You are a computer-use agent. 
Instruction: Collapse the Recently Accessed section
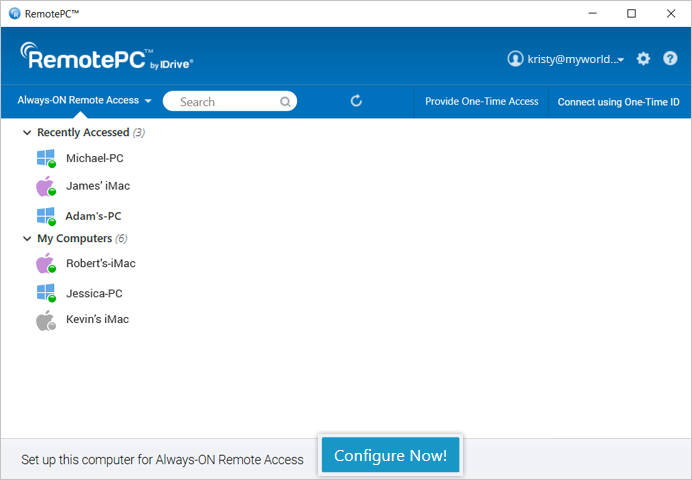[27, 132]
